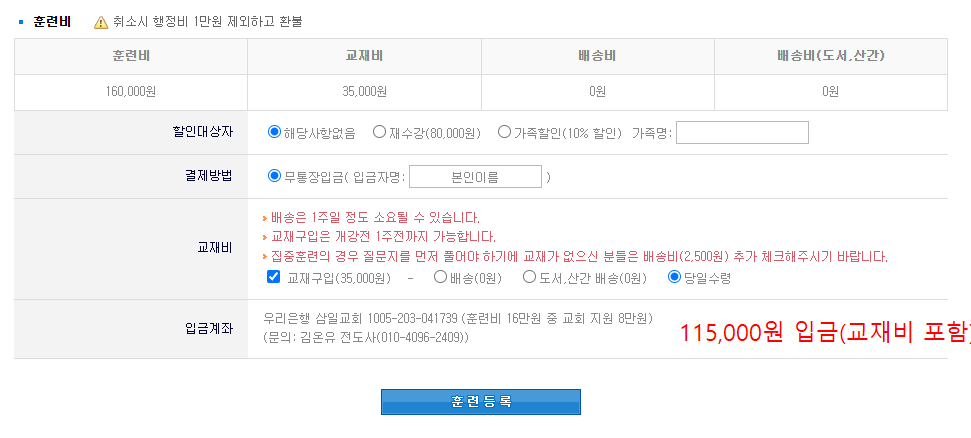This screenshot has width=971, height=438.
Task: Click the 가족명 text field
Action: tap(742, 132)
